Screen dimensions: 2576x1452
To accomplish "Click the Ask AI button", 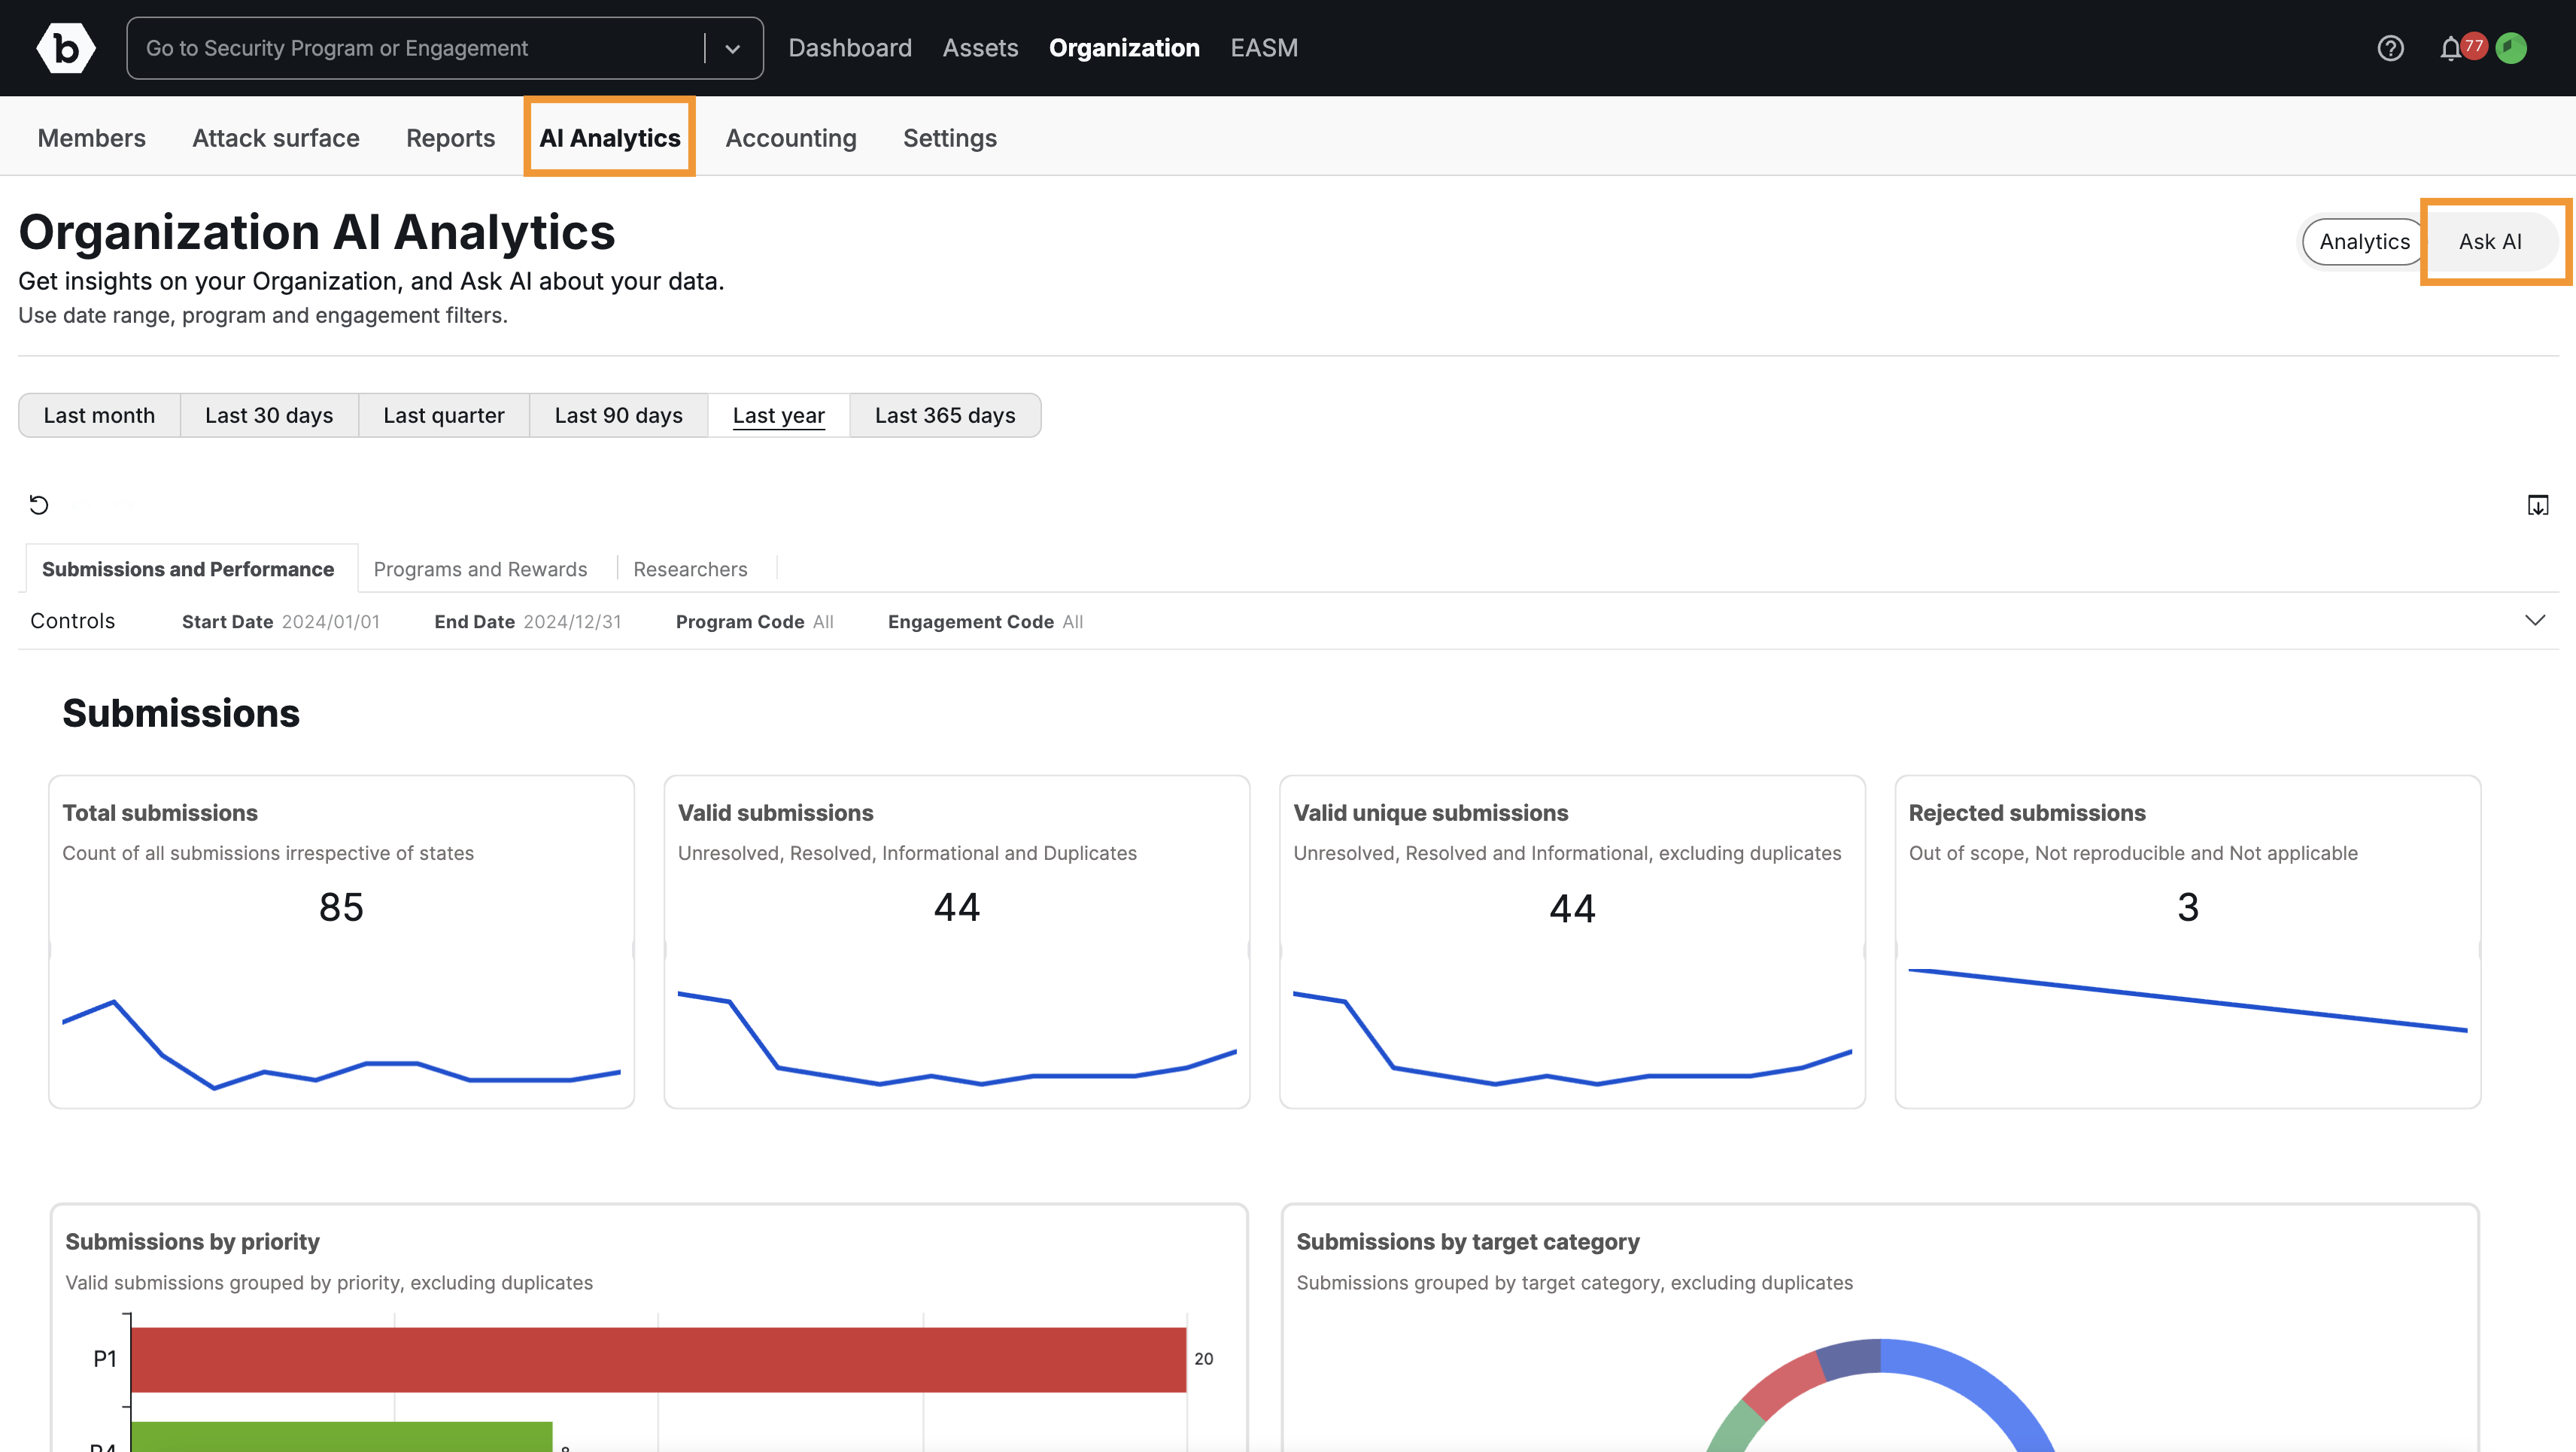I will [2489, 241].
